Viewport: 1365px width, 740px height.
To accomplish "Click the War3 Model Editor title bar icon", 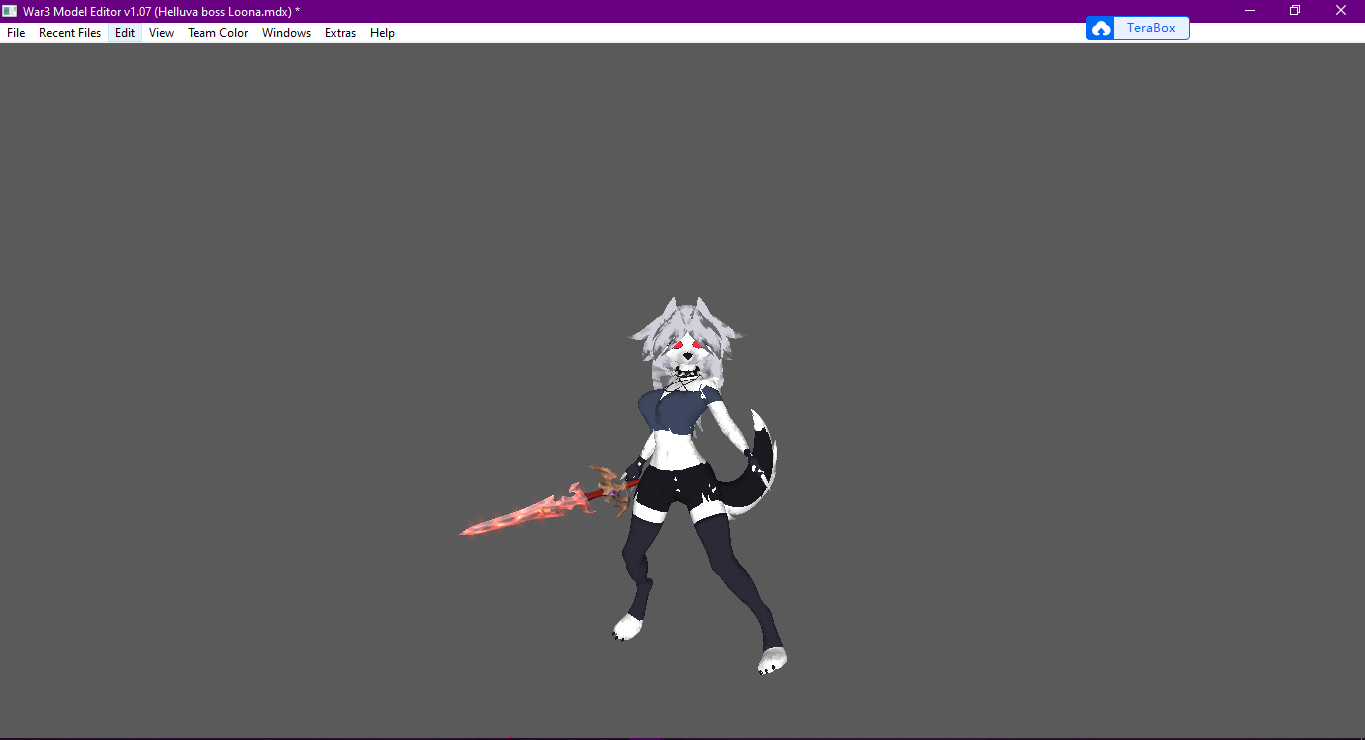I will pyautogui.click(x=10, y=11).
